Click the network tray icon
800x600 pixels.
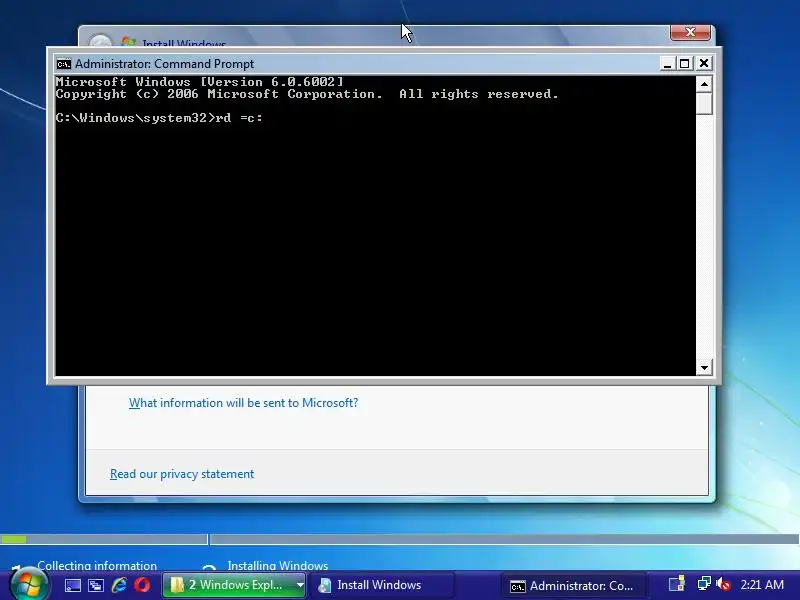(704, 584)
